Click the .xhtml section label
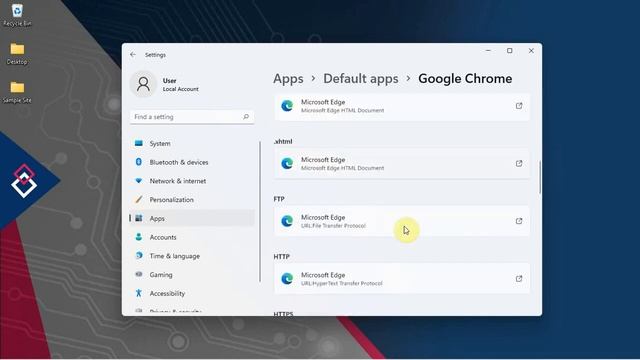 [x=283, y=141]
